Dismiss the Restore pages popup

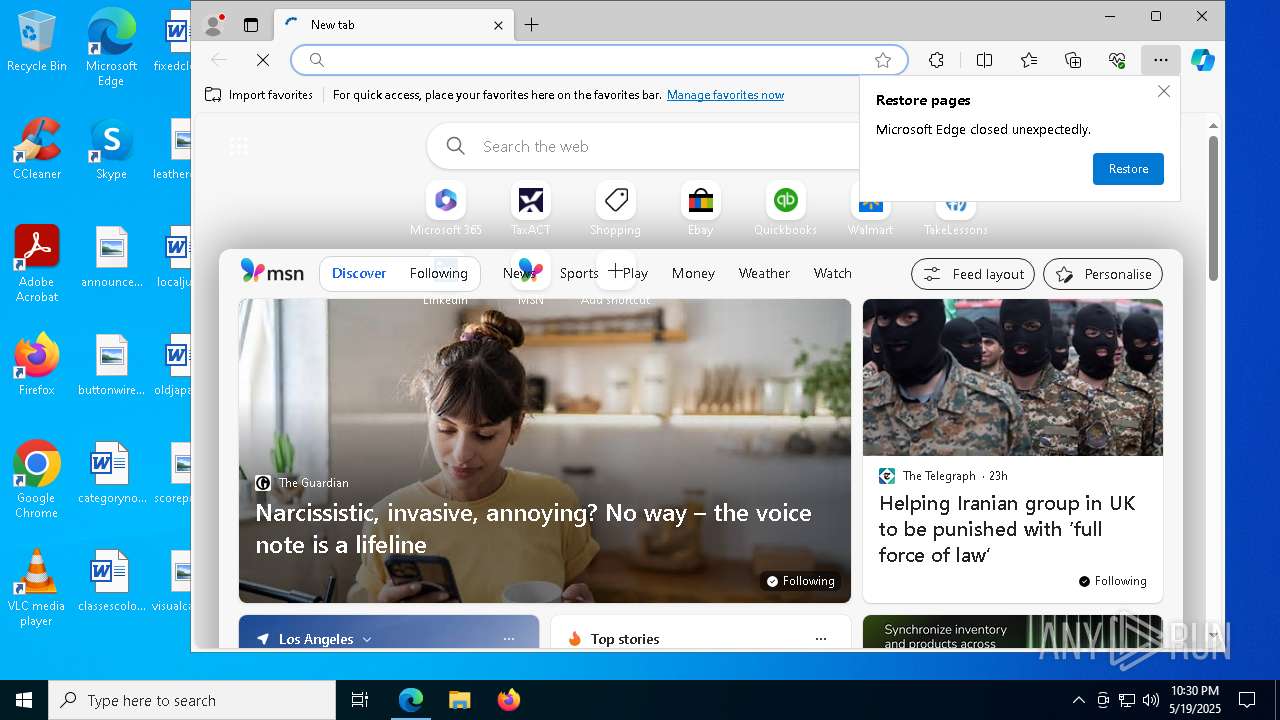[x=1163, y=92]
